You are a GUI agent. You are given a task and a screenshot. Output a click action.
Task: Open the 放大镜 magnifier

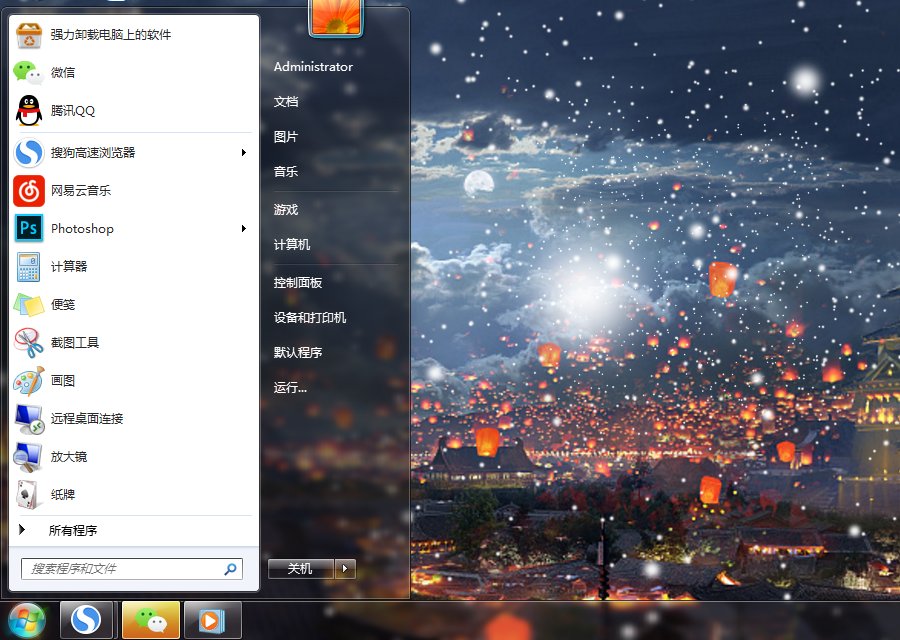click(68, 457)
